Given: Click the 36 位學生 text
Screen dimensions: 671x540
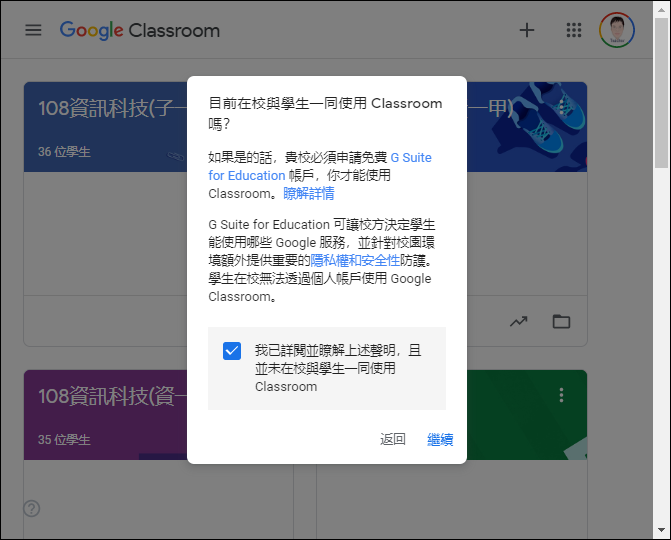Looking at the screenshot, I should click(64, 152).
